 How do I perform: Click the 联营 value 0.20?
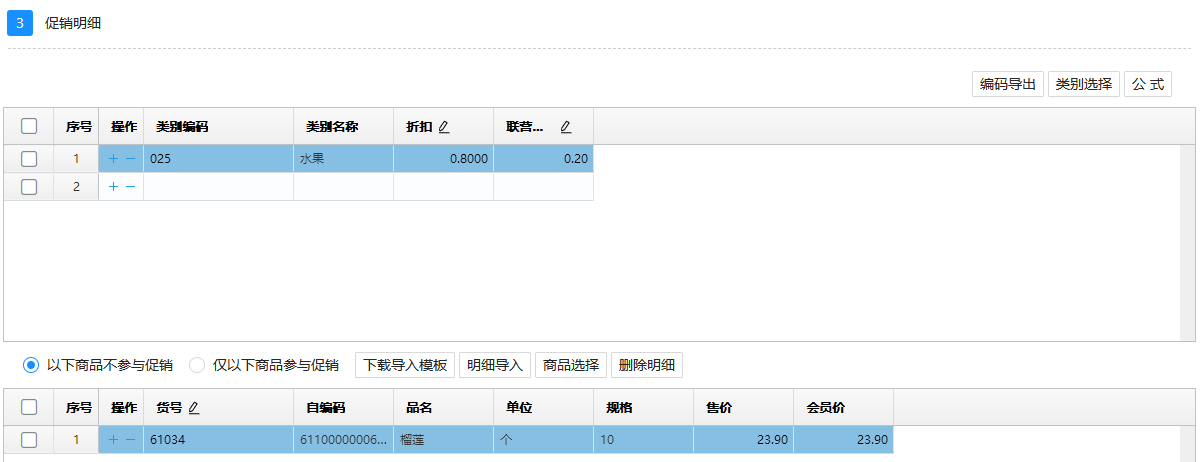pos(544,158)
